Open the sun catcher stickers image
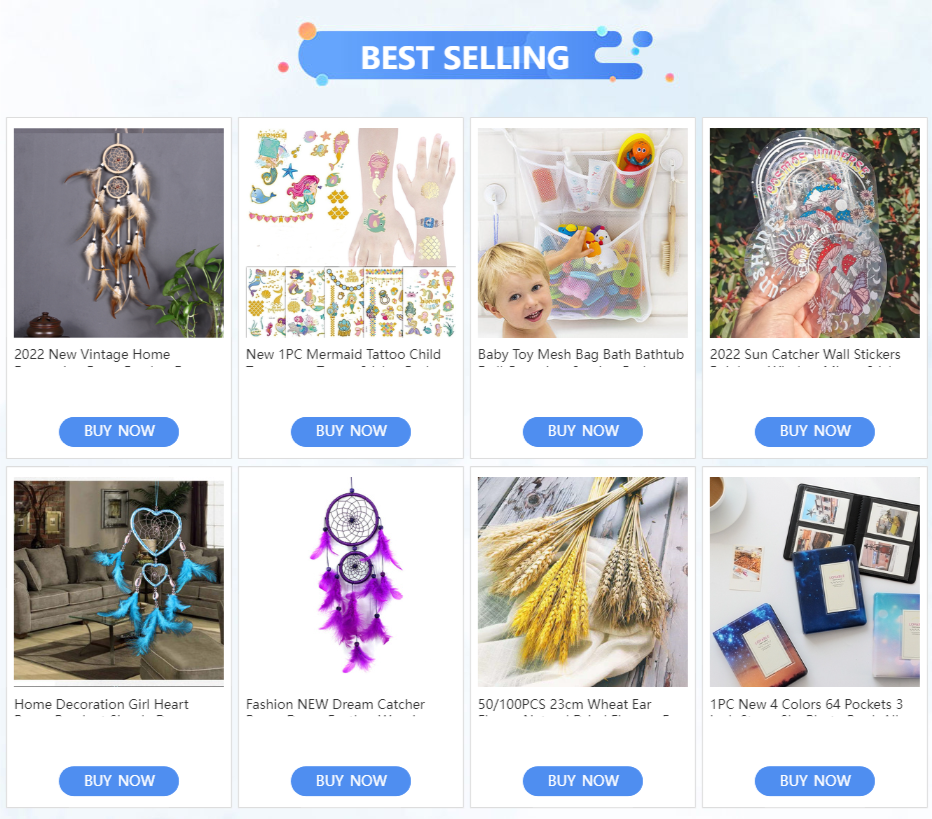Image resolution: width=932 pixels, height=819 pixels. [814, 232]
